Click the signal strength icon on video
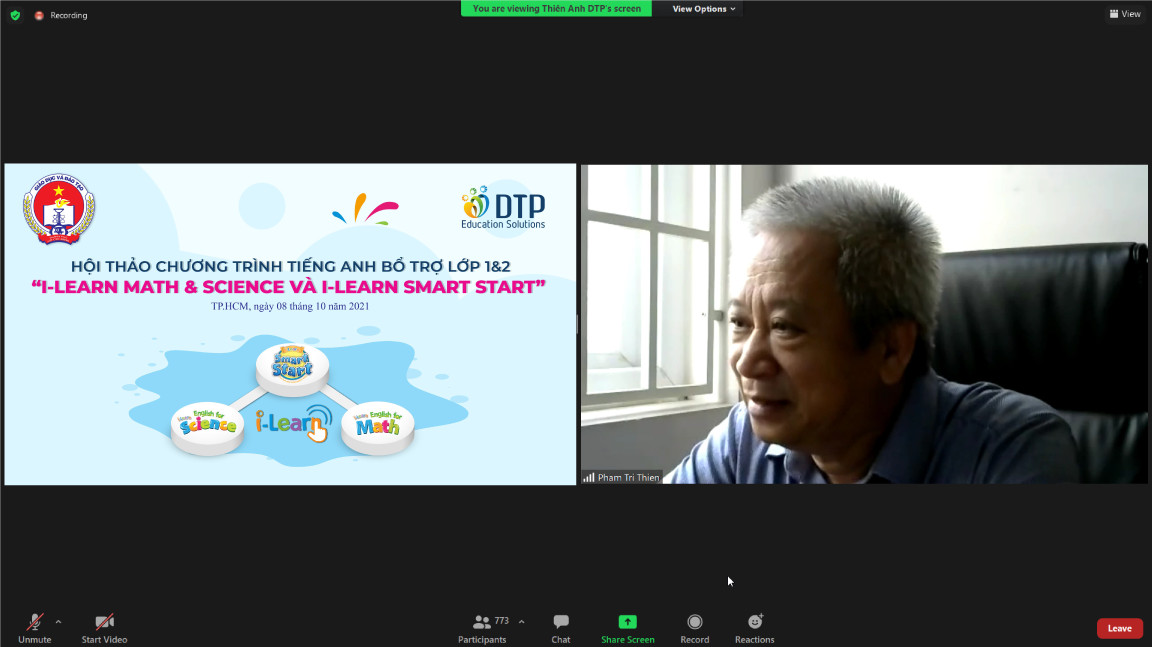 click(588, 477)
